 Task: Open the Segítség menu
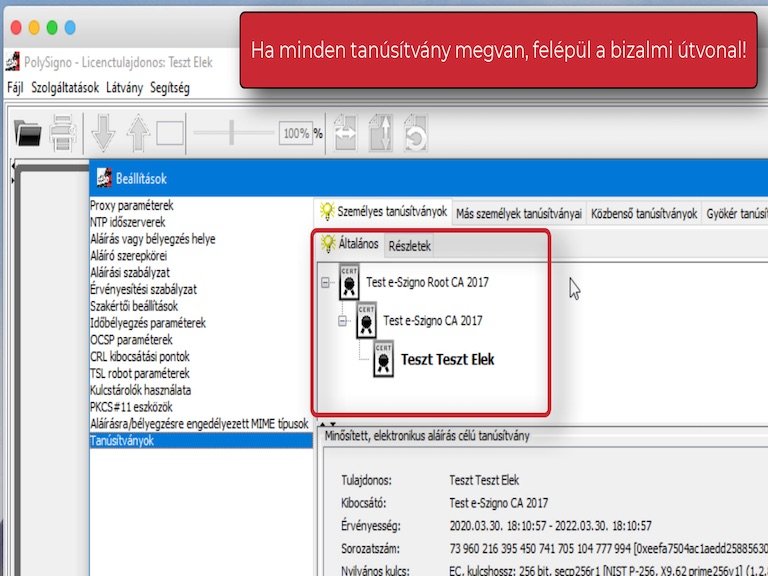[x=169, y=88]
